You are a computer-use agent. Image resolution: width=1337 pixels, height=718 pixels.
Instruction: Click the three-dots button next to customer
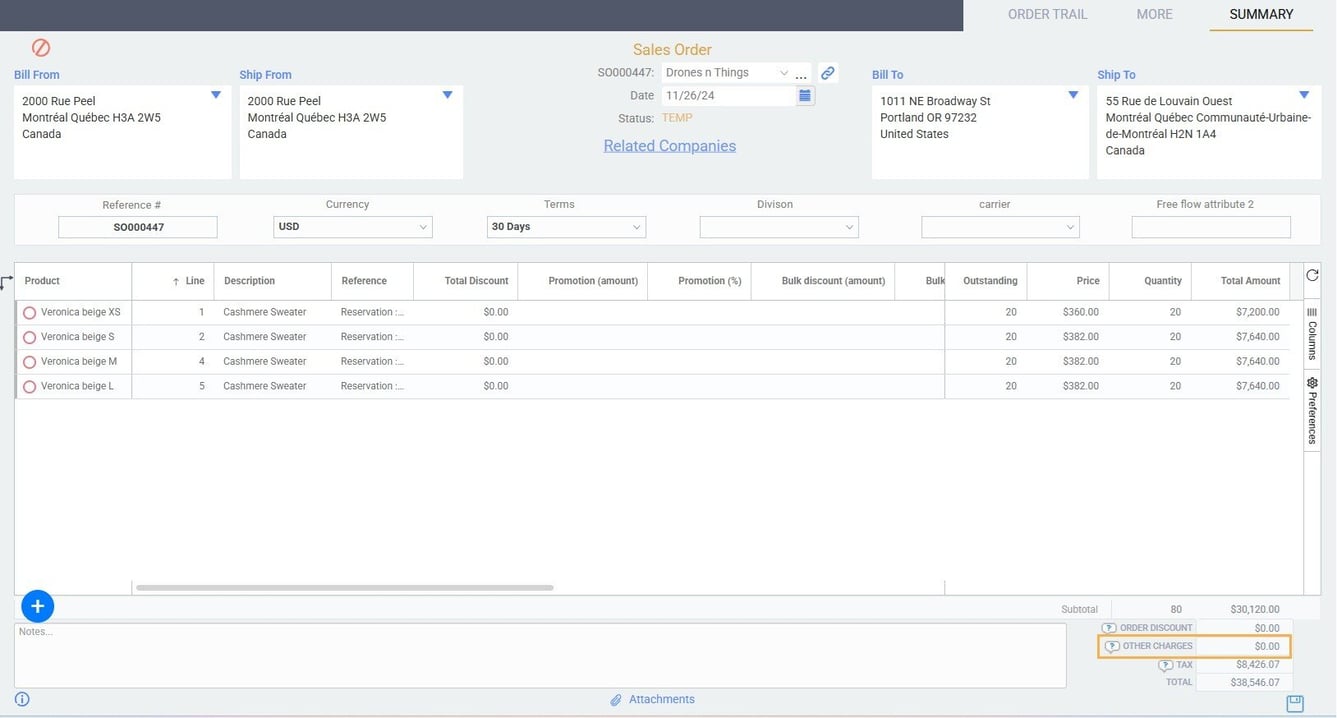801,74
